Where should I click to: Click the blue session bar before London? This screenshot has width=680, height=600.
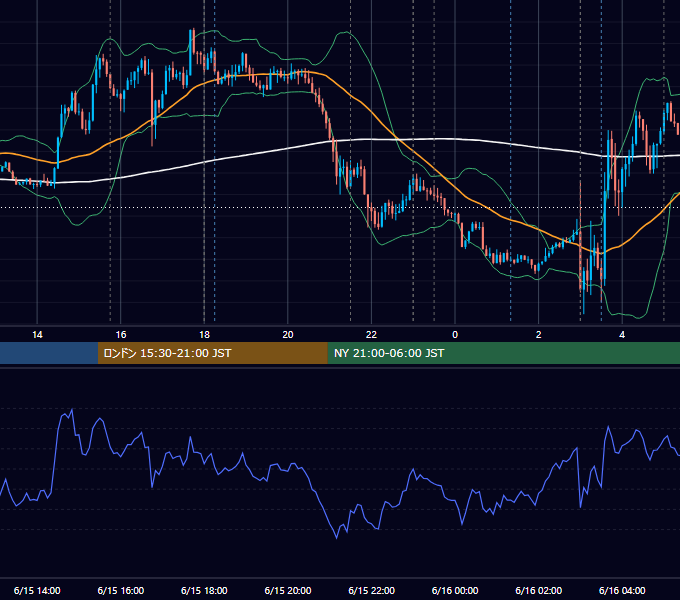click(x=49, y=353)
